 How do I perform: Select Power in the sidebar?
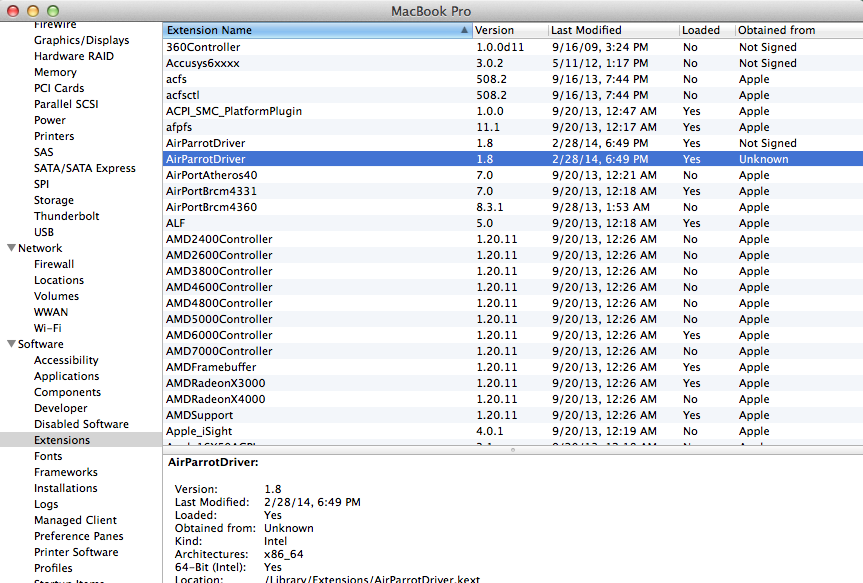tap(50, 120)
